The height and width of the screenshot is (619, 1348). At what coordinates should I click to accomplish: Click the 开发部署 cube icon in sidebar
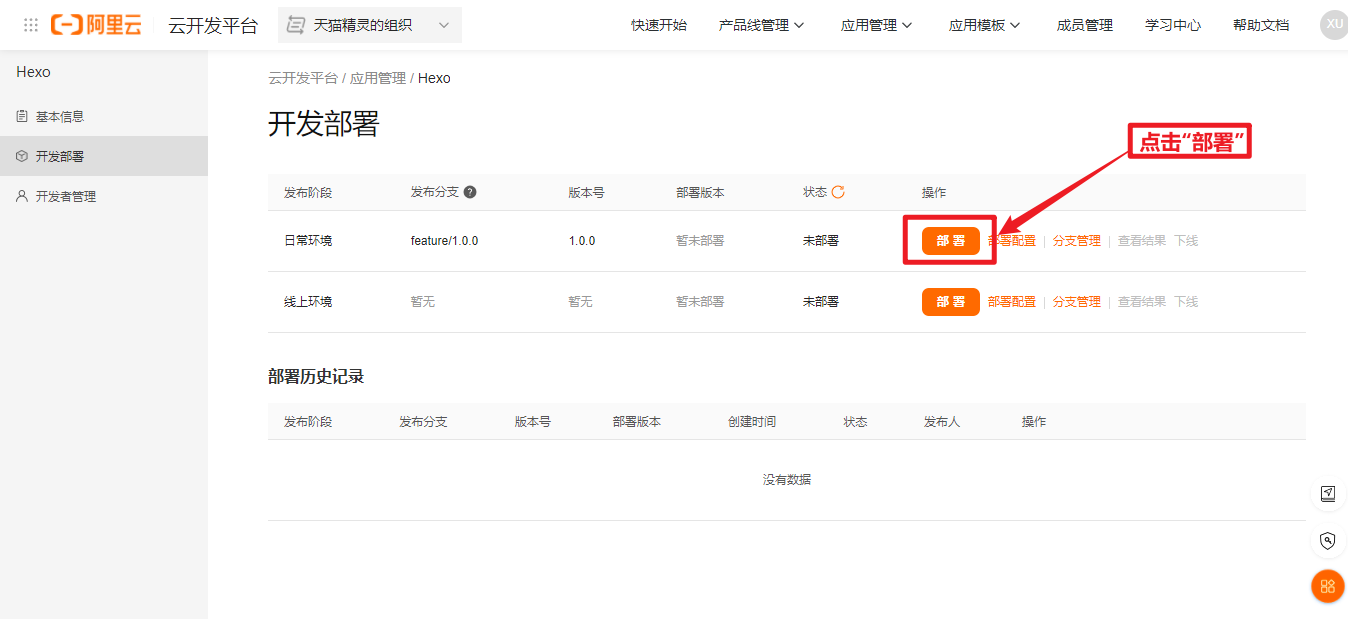[22, 156]
